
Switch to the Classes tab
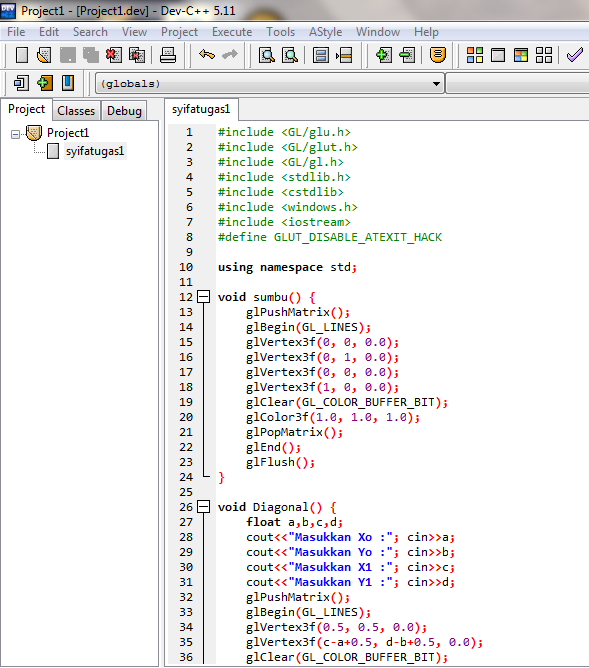(x=76, y=111)
